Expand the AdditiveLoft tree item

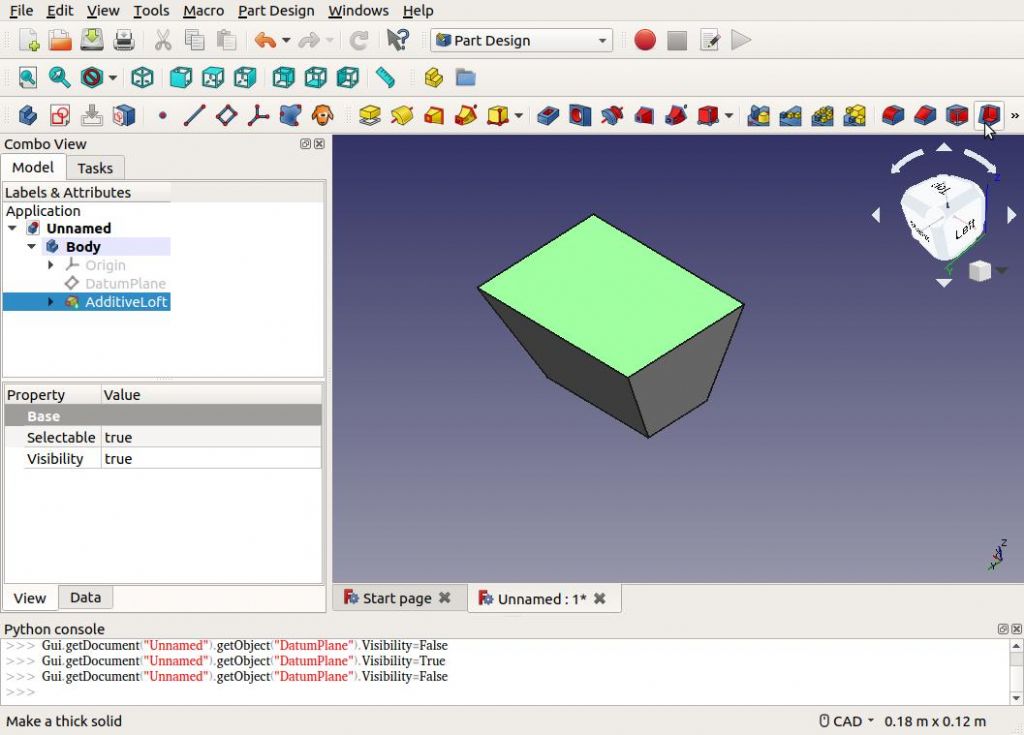(51, 302)
